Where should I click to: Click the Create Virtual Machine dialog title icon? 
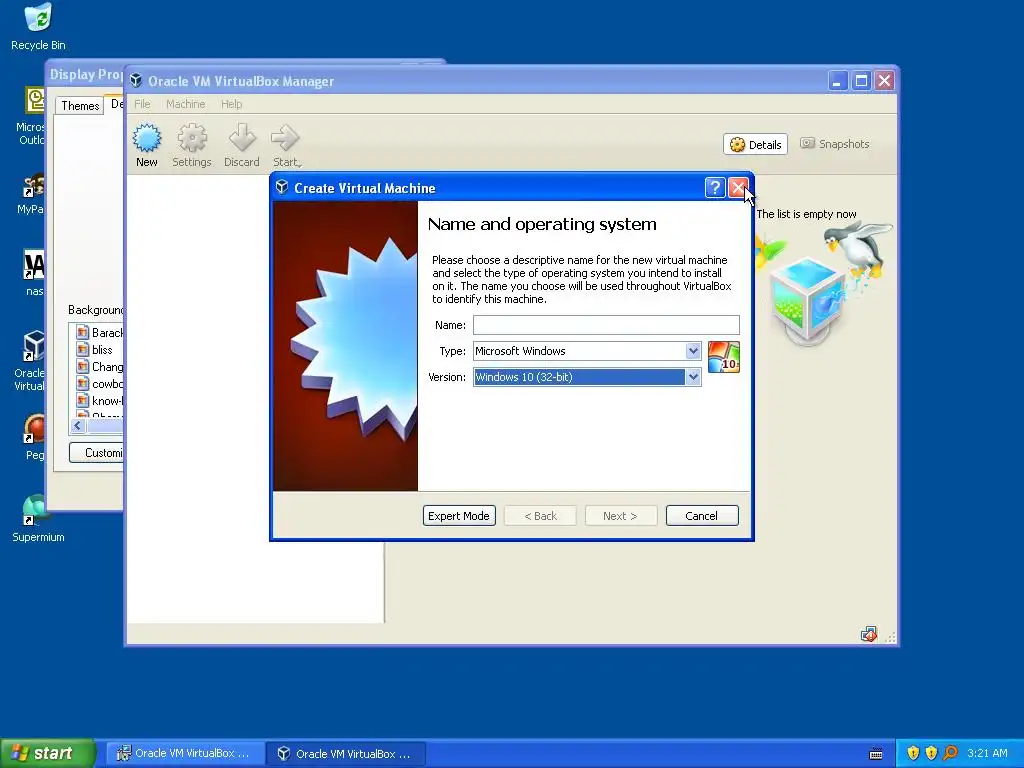(281, 187)
